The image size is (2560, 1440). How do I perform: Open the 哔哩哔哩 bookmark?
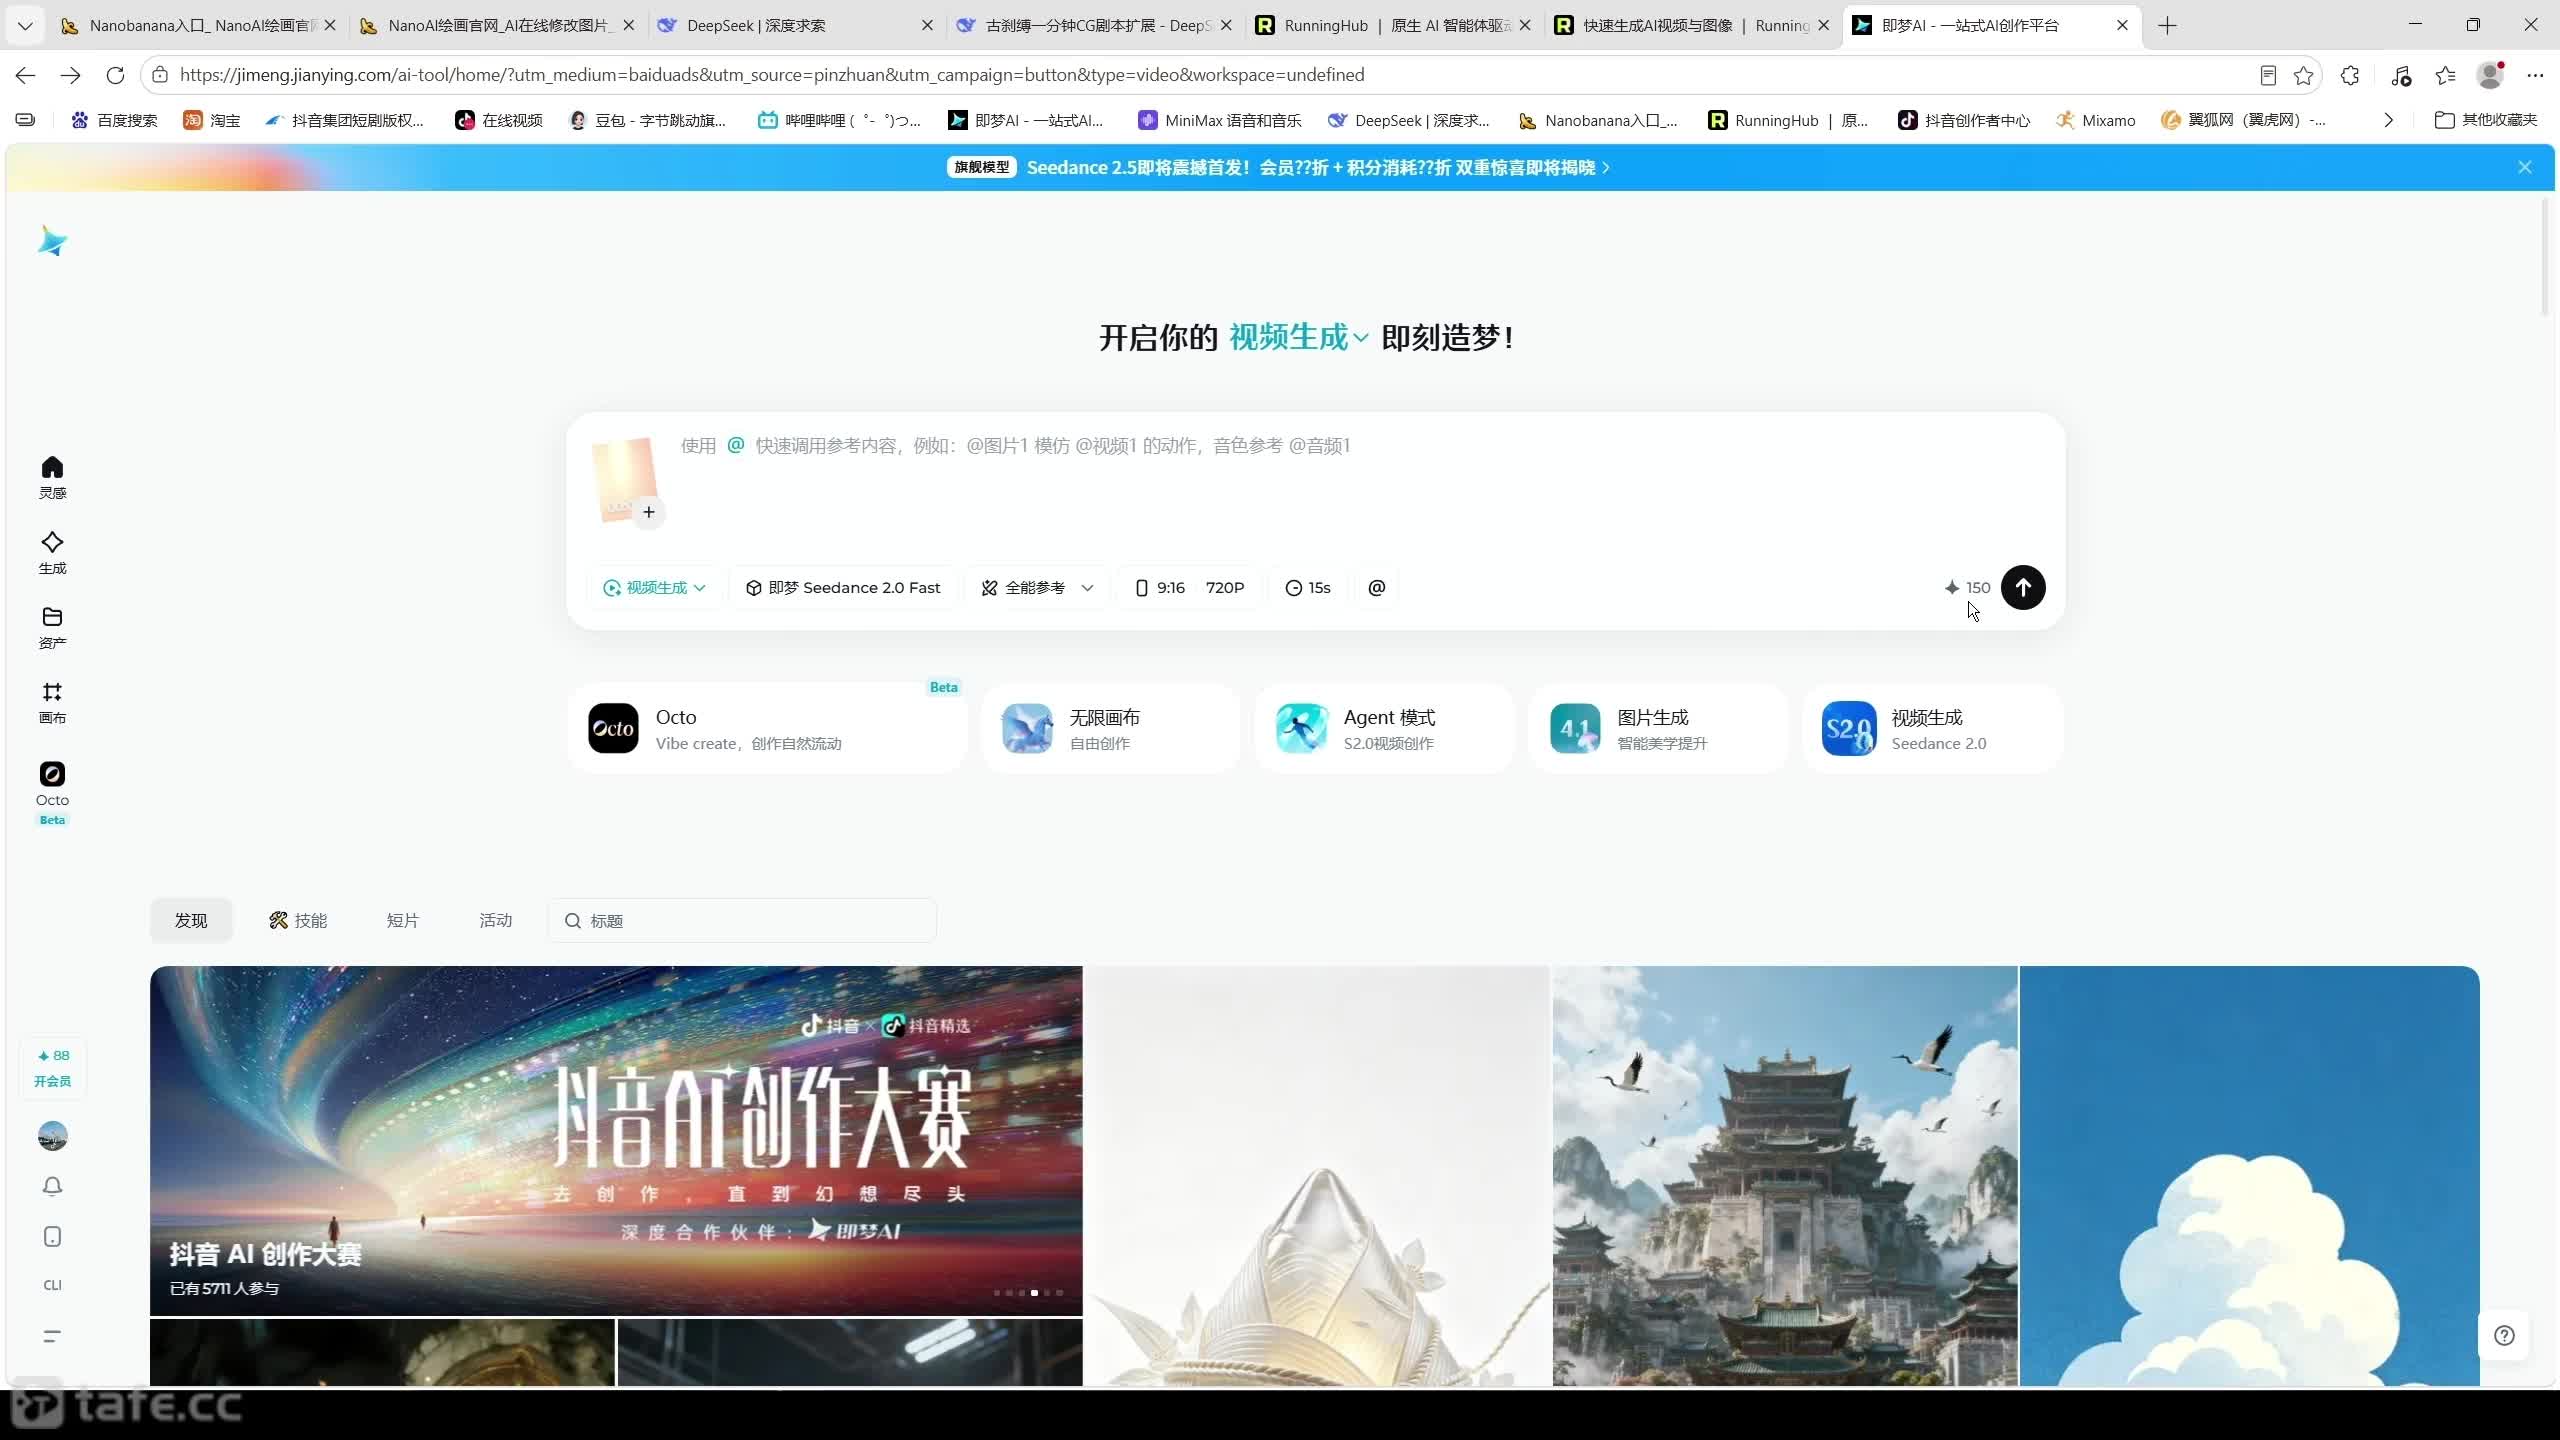(839, 120)
